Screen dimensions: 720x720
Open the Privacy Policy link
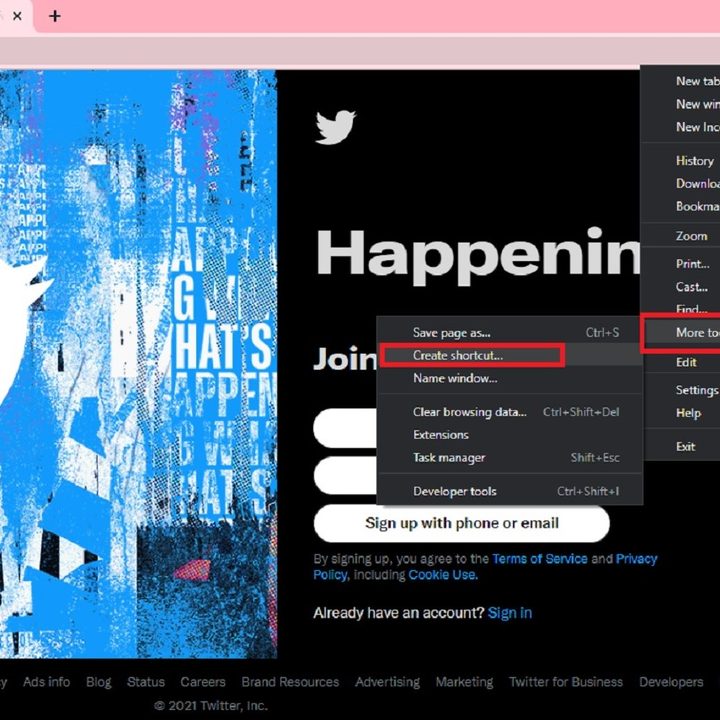click(636, 559)
